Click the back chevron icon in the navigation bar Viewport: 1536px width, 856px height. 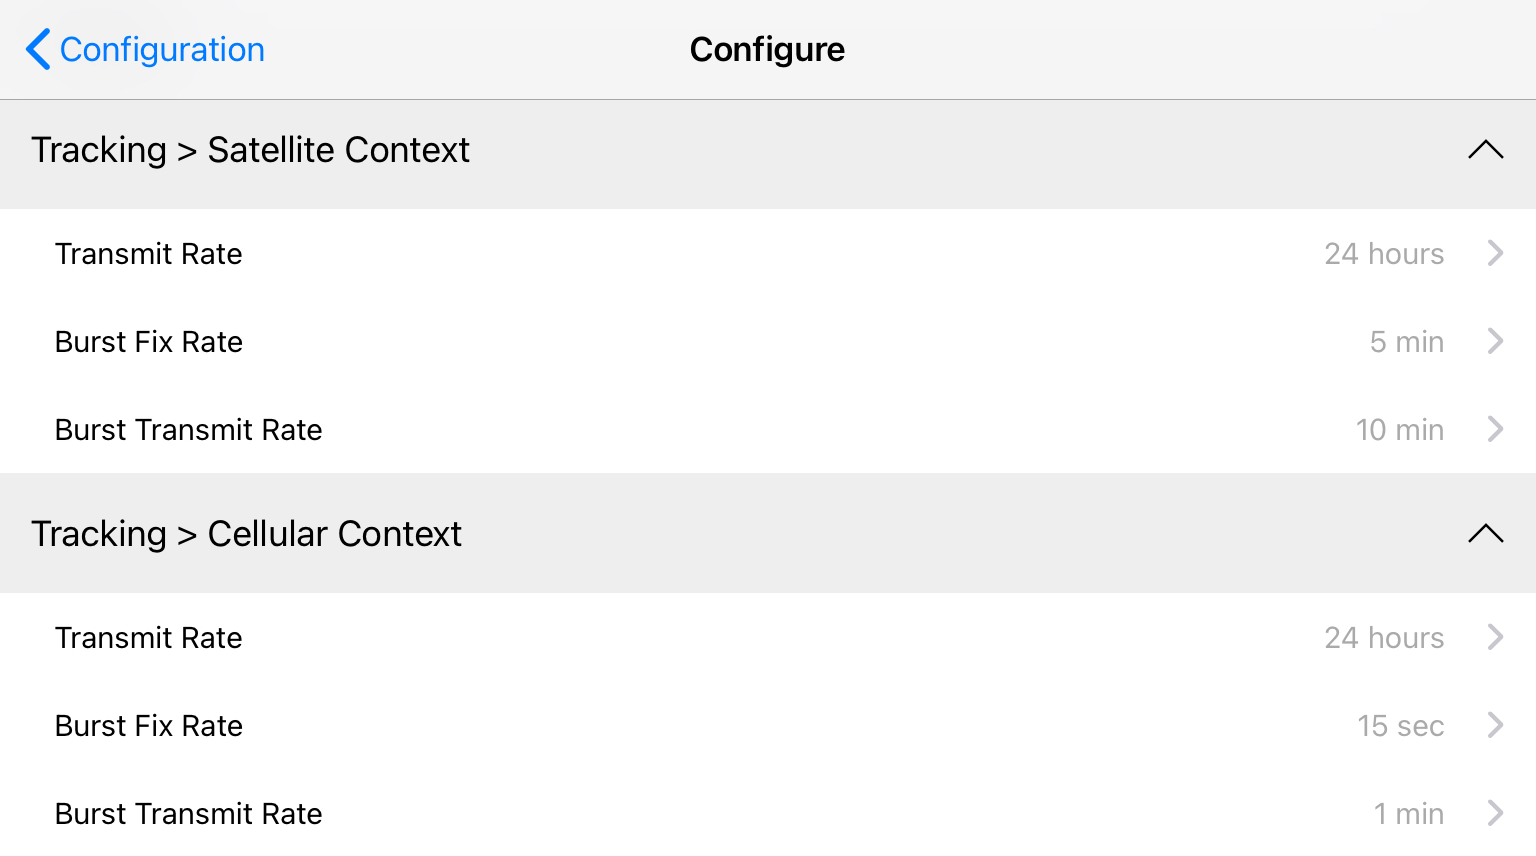pos(37,49)
